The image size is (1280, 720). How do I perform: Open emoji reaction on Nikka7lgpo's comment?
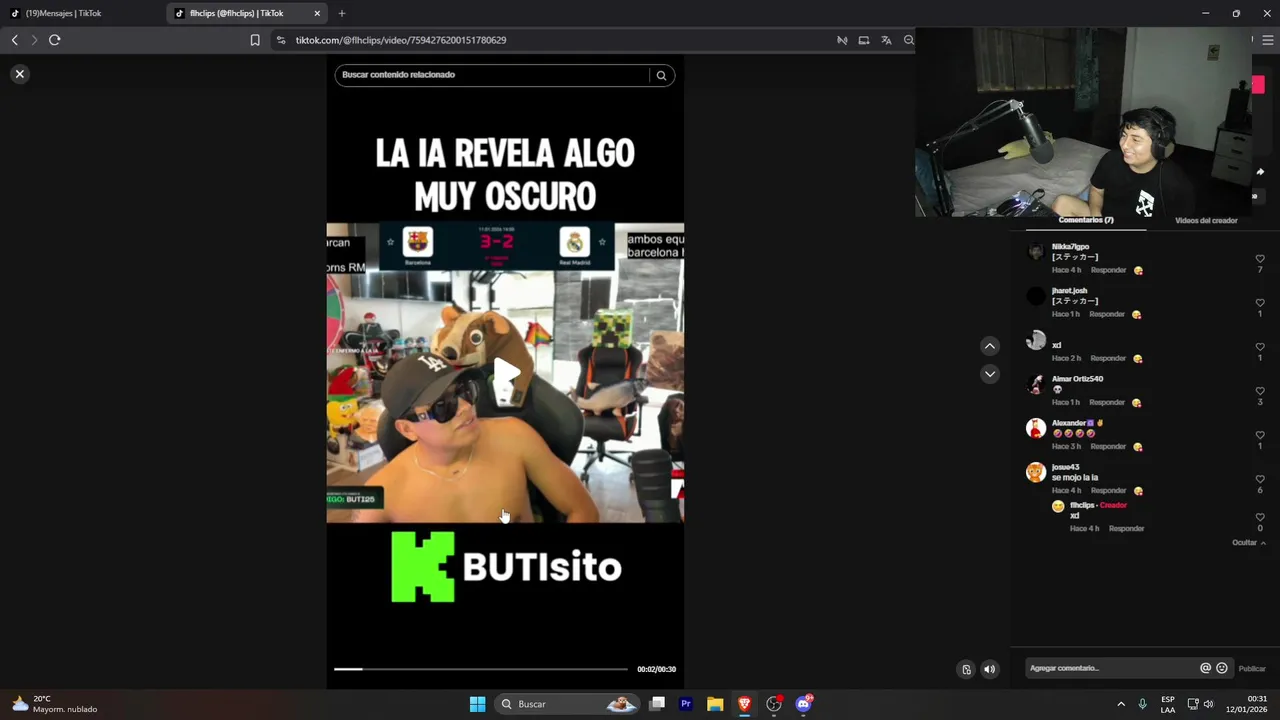point(1138,270)
